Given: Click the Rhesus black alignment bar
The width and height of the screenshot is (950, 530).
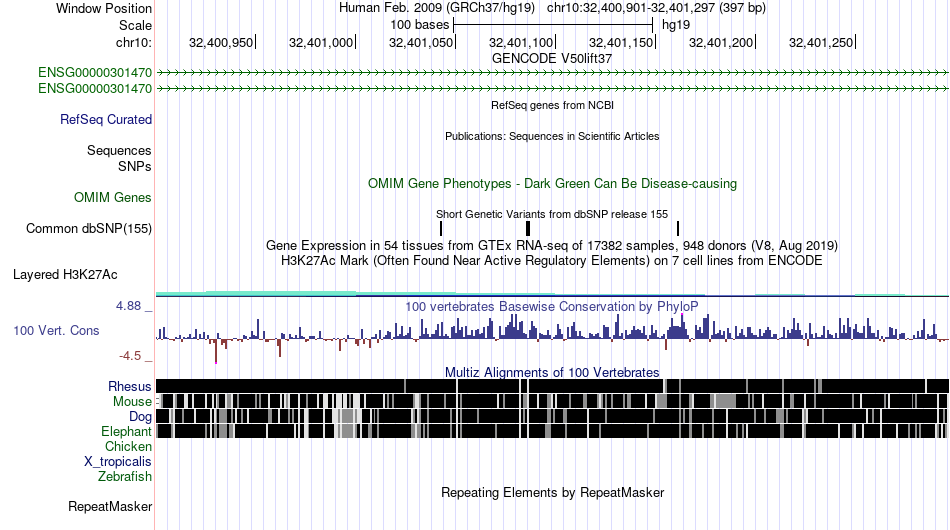Looking at the screenshot, I should (x=552, y=386).
